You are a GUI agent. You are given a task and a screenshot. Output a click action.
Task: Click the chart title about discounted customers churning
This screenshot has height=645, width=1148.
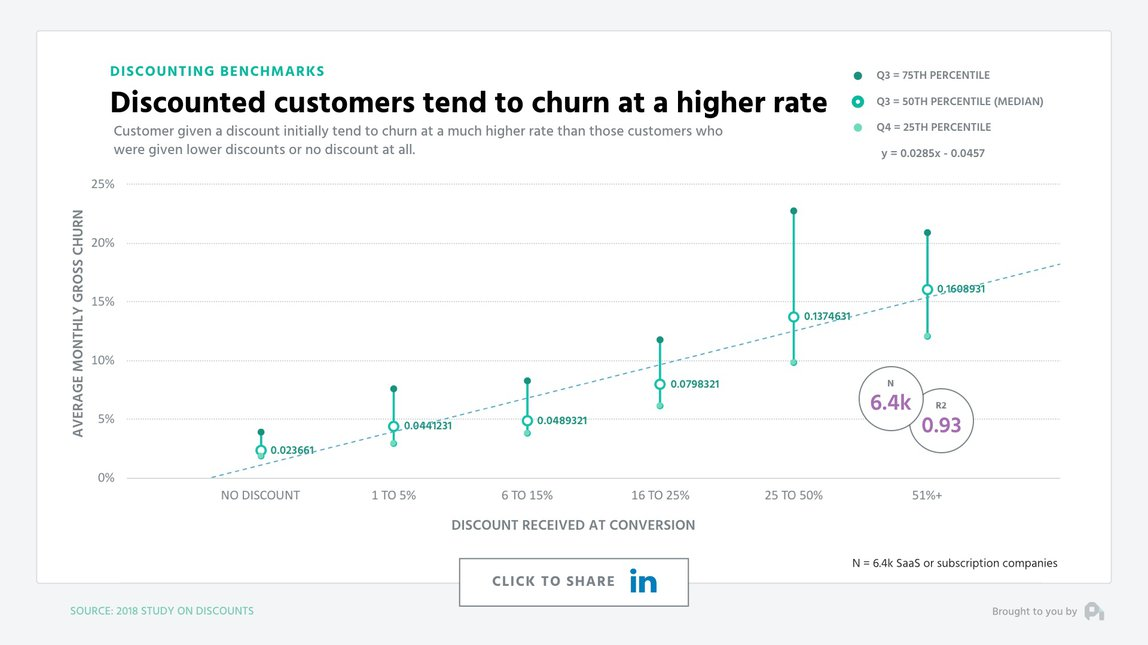(468, 102)
